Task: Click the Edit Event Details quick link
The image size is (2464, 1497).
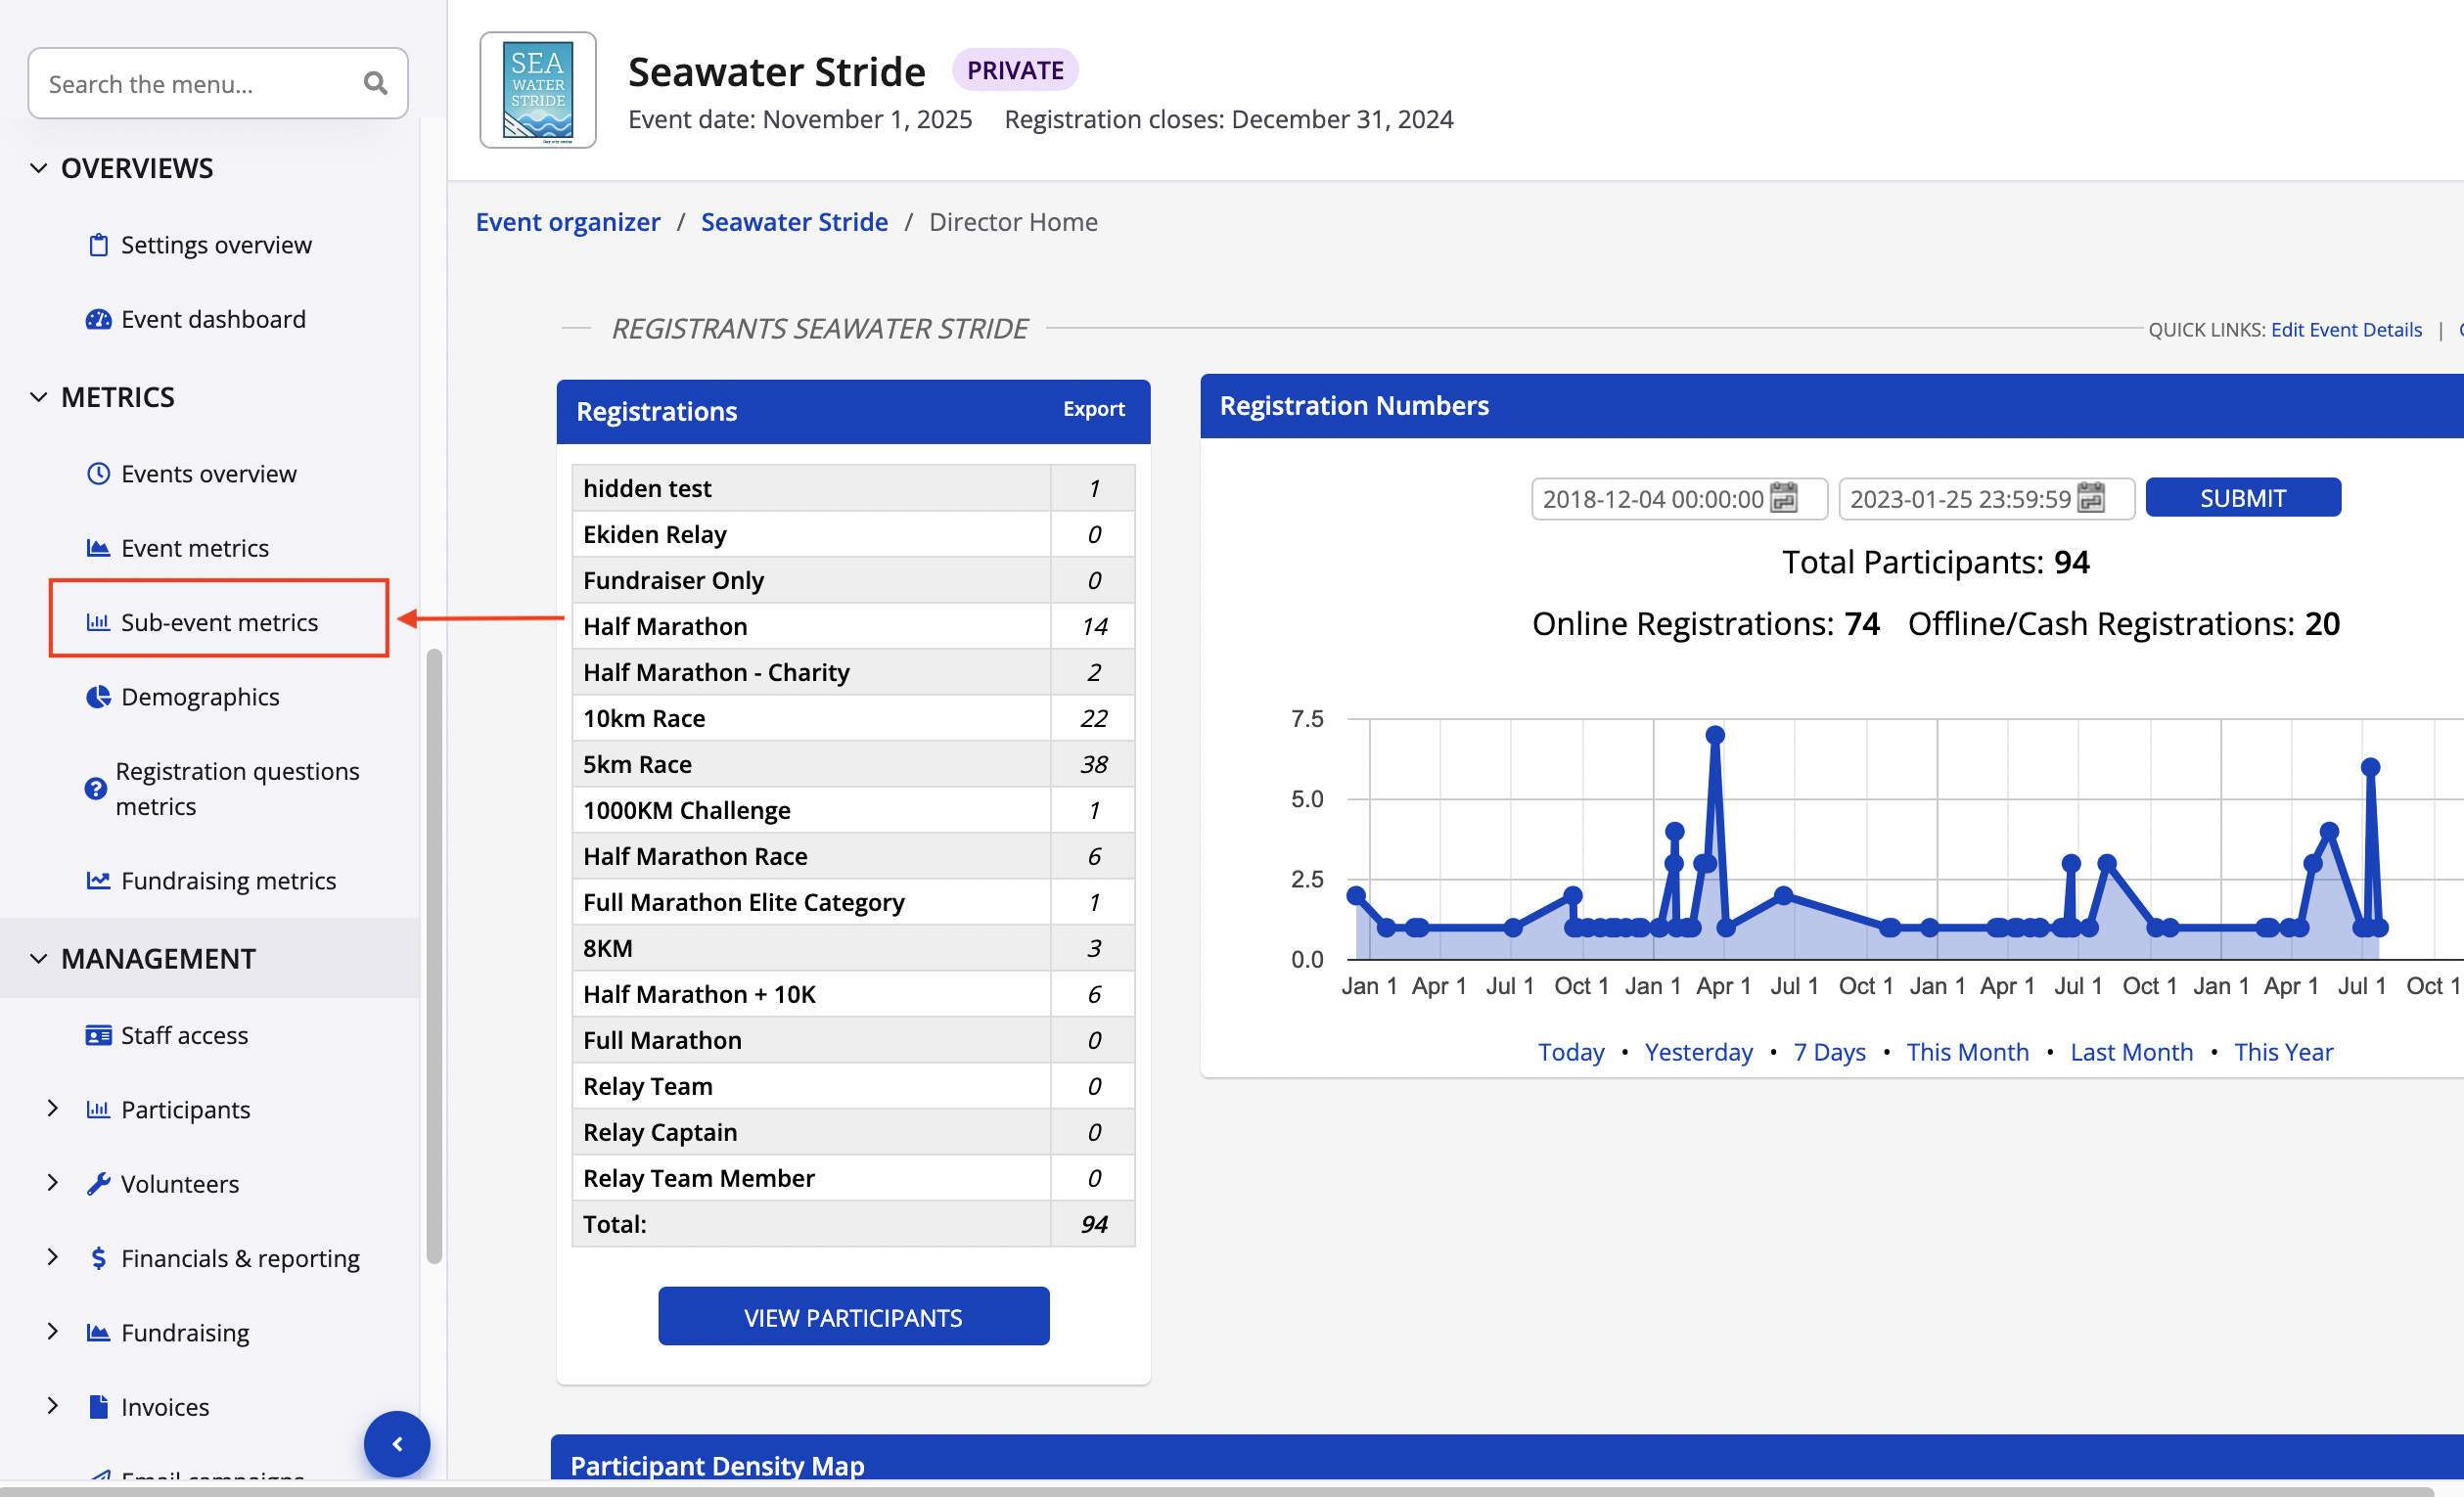Action: [2345, 330]
